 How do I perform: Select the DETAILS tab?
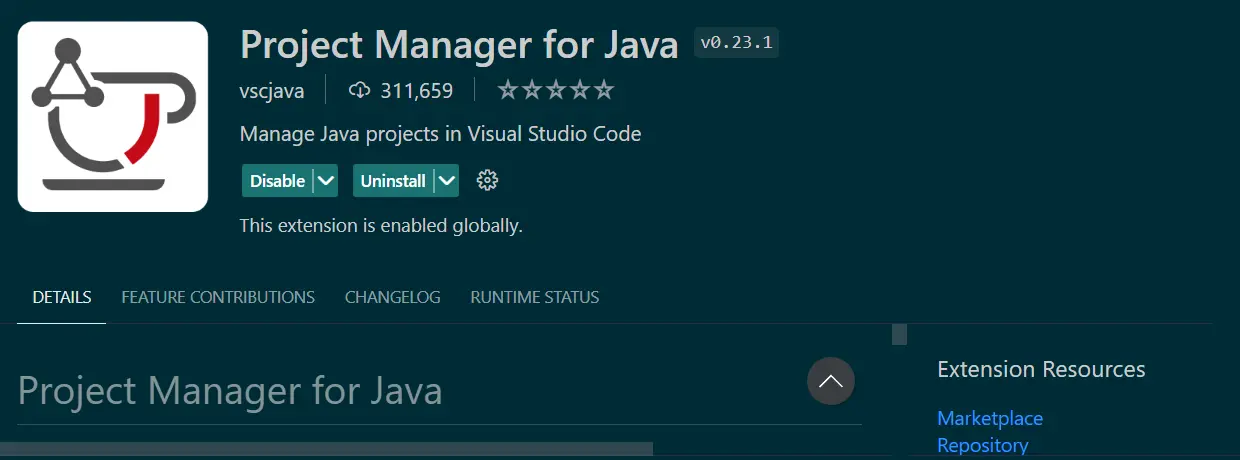[62, 297]
